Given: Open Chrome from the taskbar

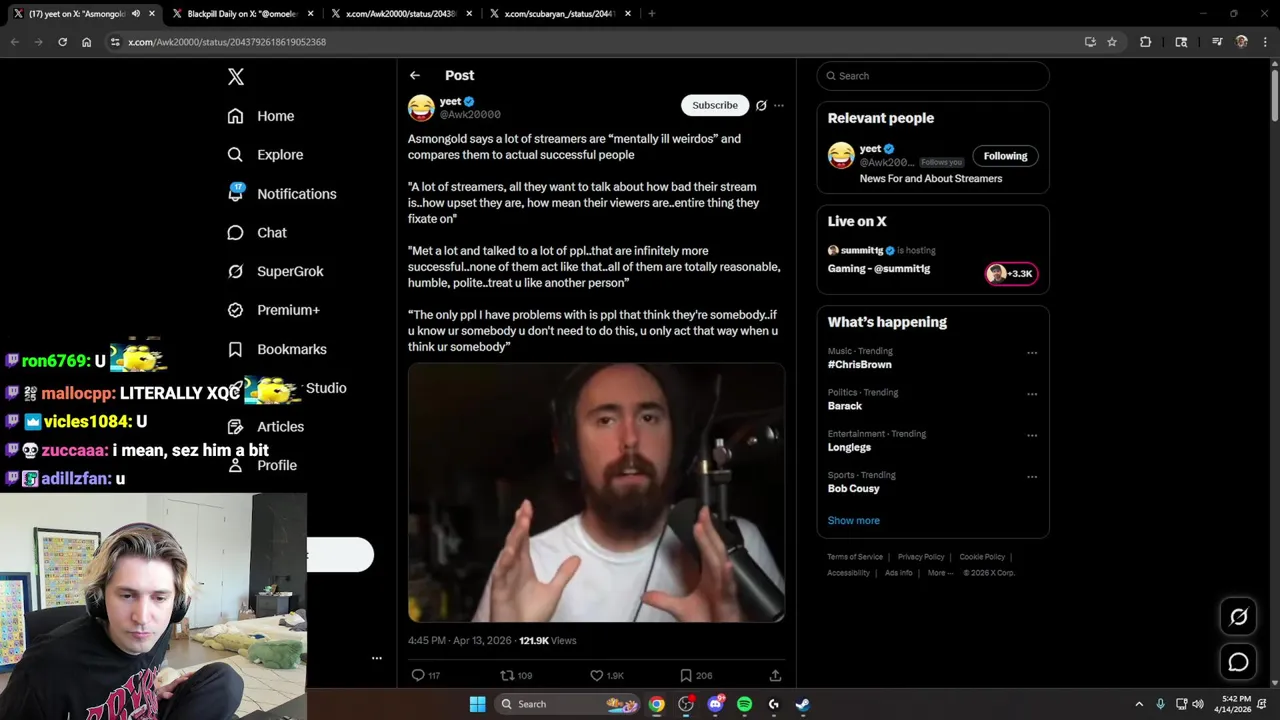Looking at the screenshot, I should click(x=656, y=704).
